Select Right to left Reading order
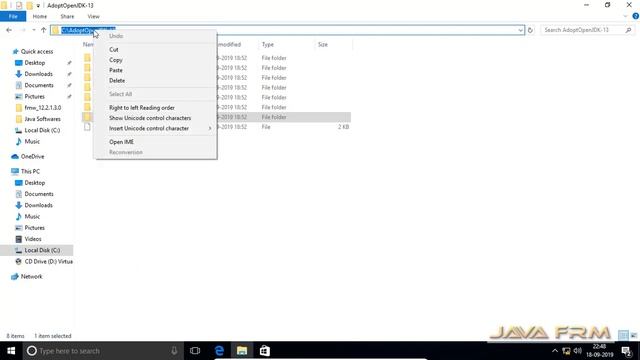 [x=142, y=107]
